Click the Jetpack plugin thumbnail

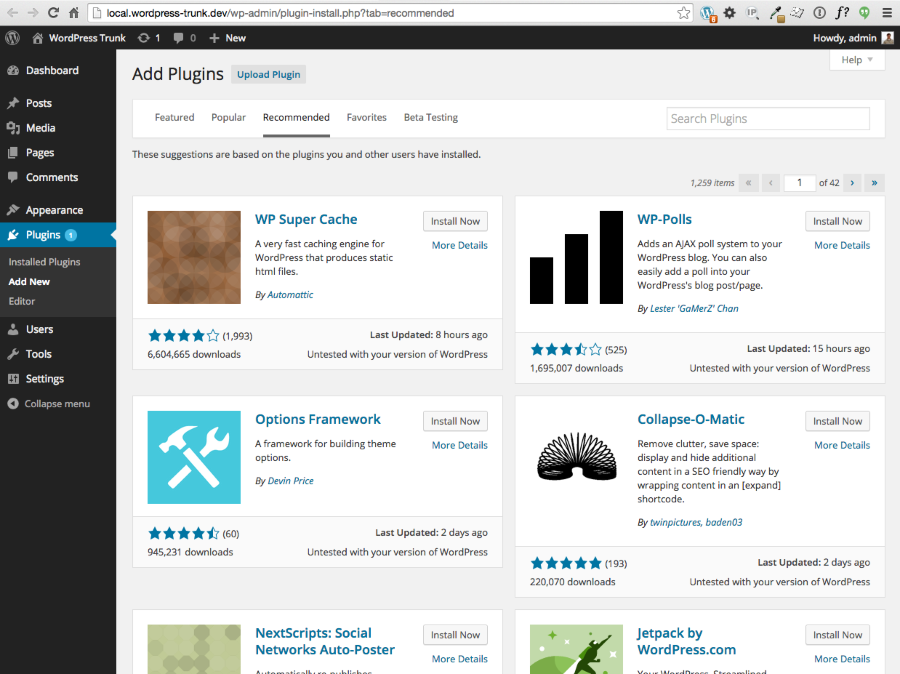pyautogui.click(x=576, y=649)
